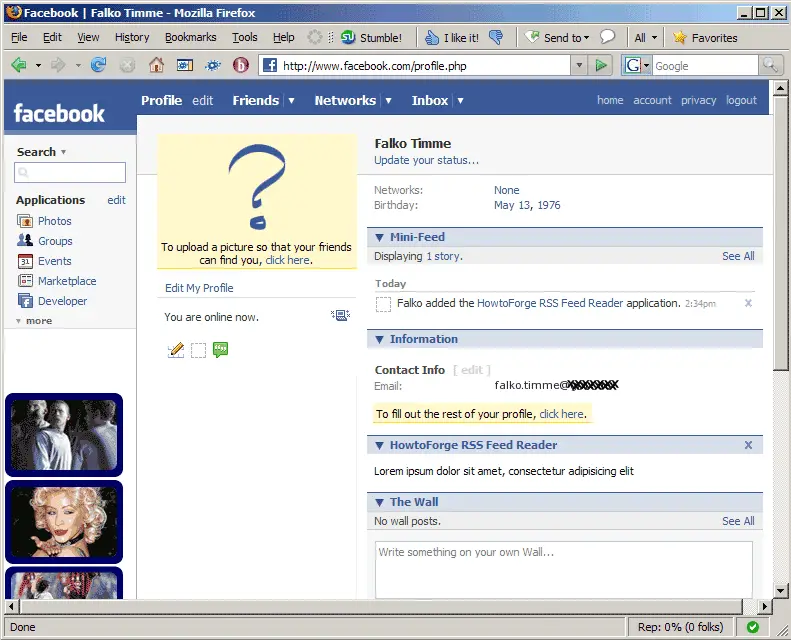
Task: Open the Inbox dropdown arrow
Action: (x=460, y=100)
